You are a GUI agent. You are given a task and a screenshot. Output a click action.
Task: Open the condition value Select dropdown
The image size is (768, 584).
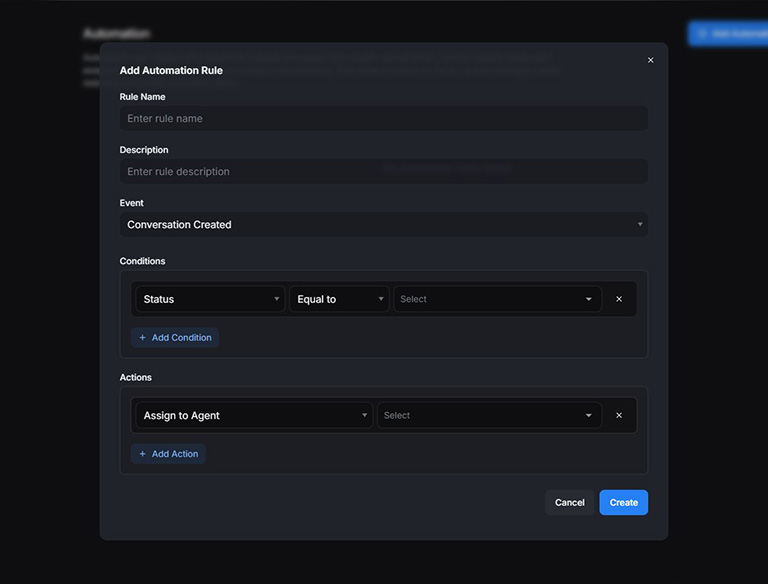point(497,299)
